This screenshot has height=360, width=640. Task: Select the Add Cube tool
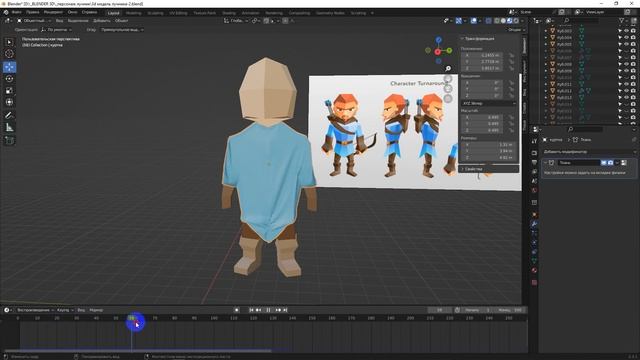coord(9,140)
